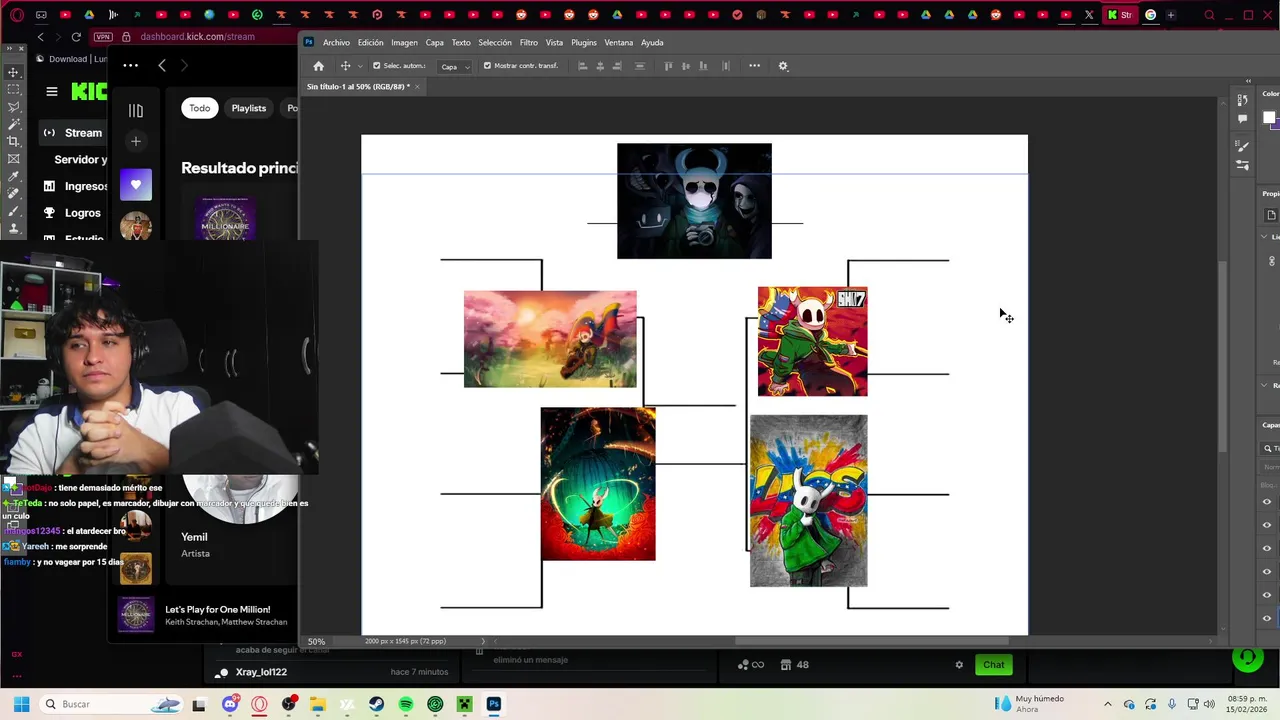Open the Capa menu
1280x720 pixels.
click(x=434, y=43)
